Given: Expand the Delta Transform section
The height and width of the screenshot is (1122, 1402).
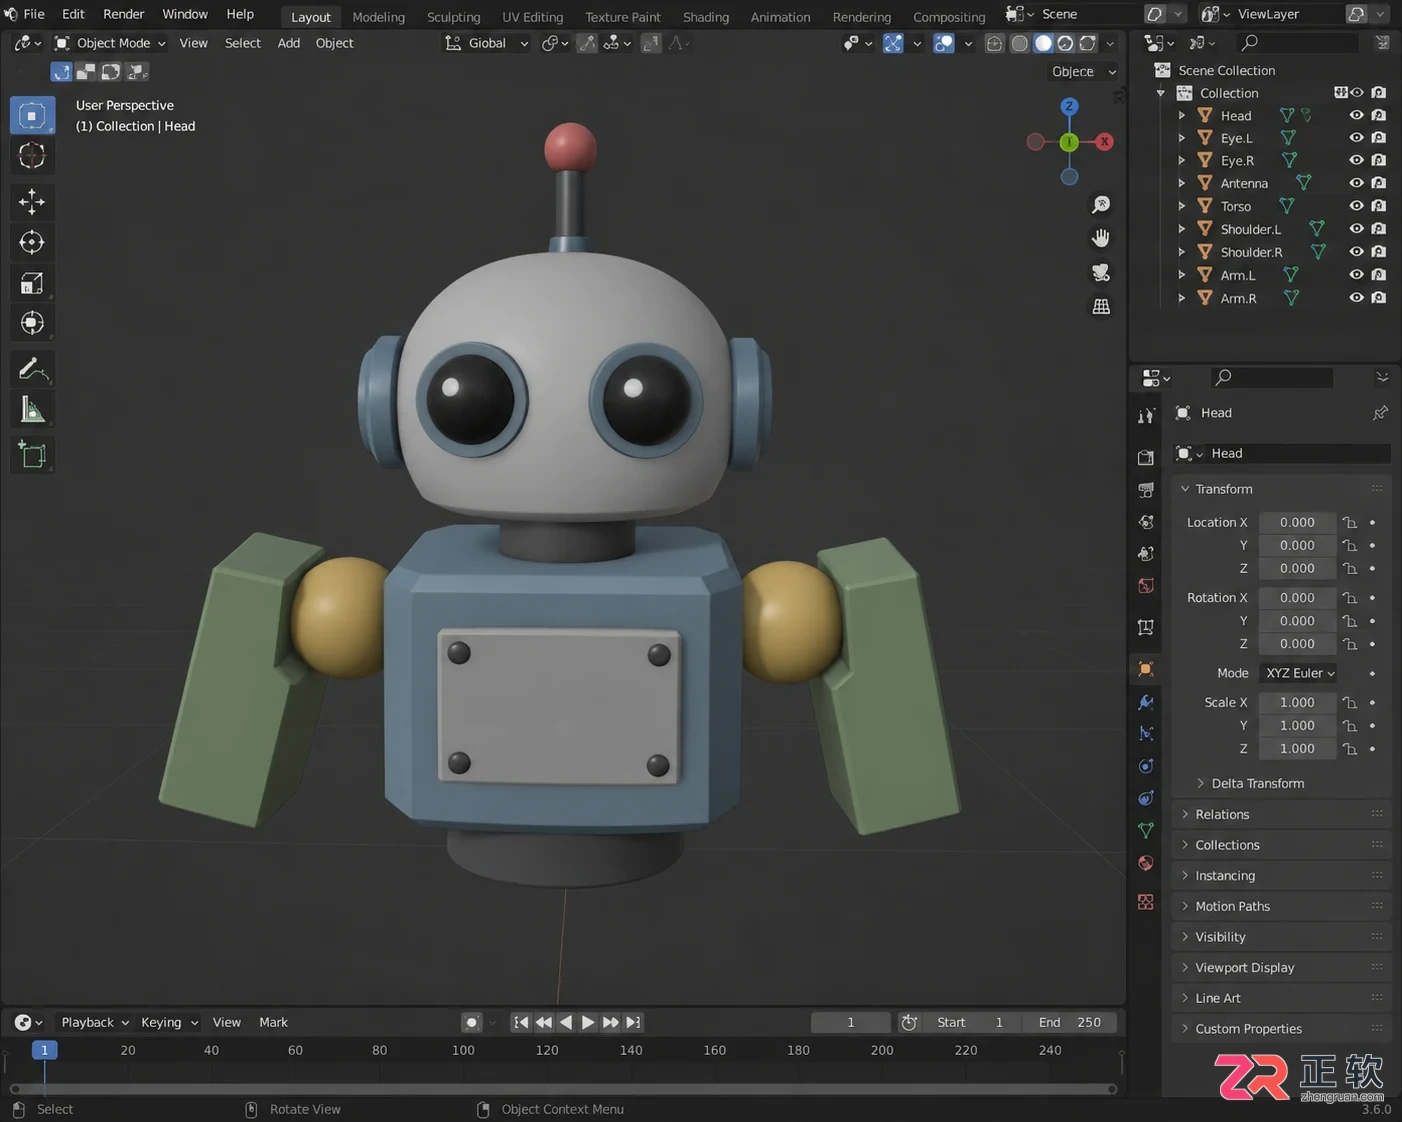Looking at the screenshot, I should coord(1258,783).
